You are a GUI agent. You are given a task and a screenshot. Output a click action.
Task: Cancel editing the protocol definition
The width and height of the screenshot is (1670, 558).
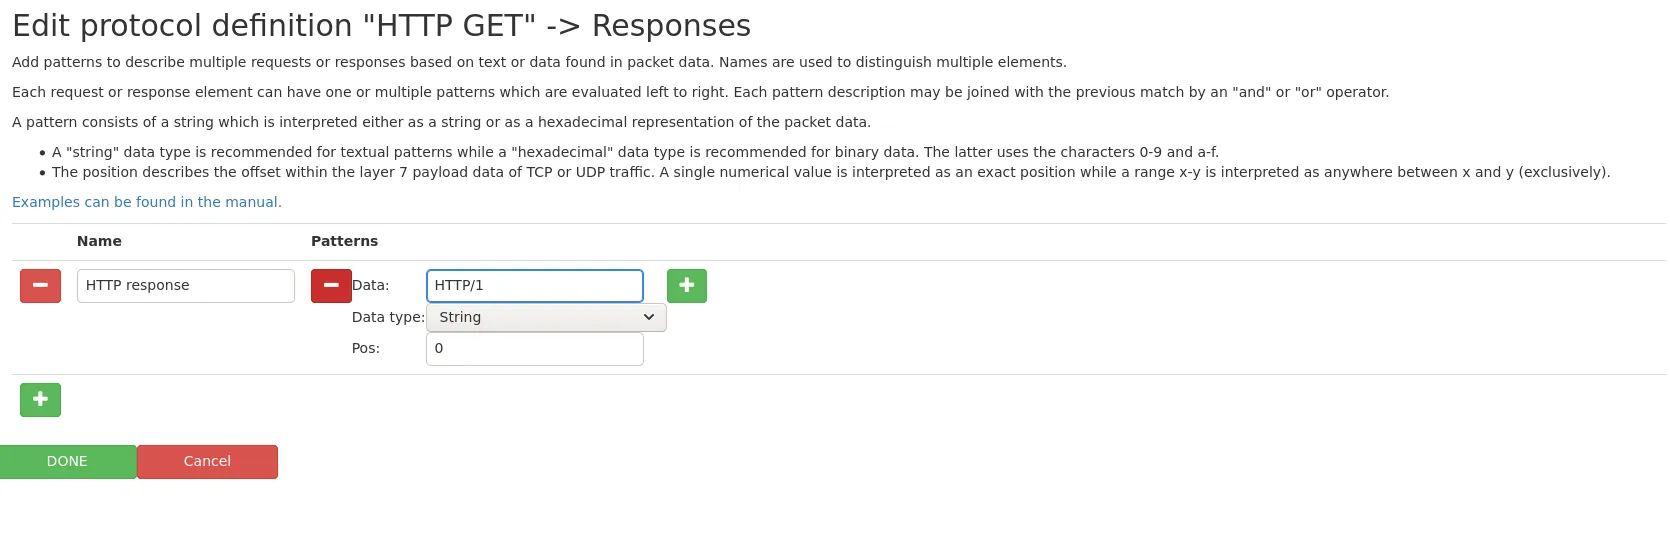click(x=207, y=462)
